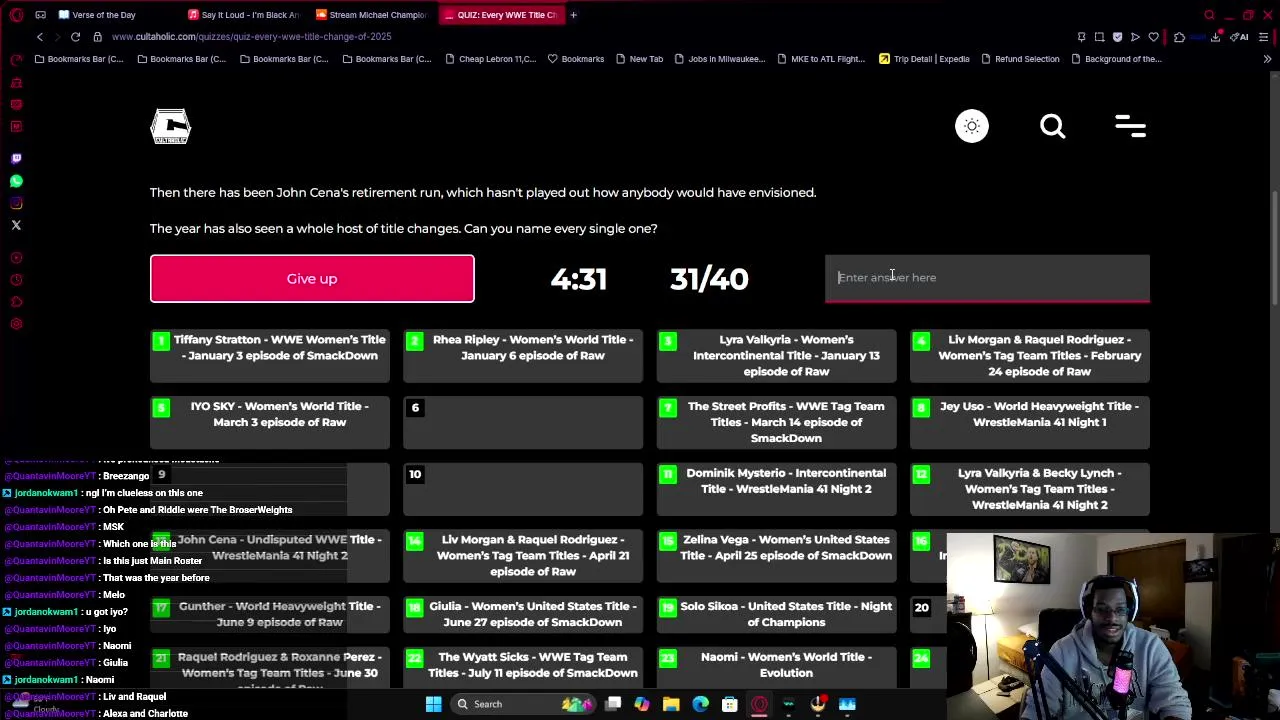1280x720 pixels.
Task: Select The Street Profits WWE Tag Team answer
Action: click(x=777, y=423)
